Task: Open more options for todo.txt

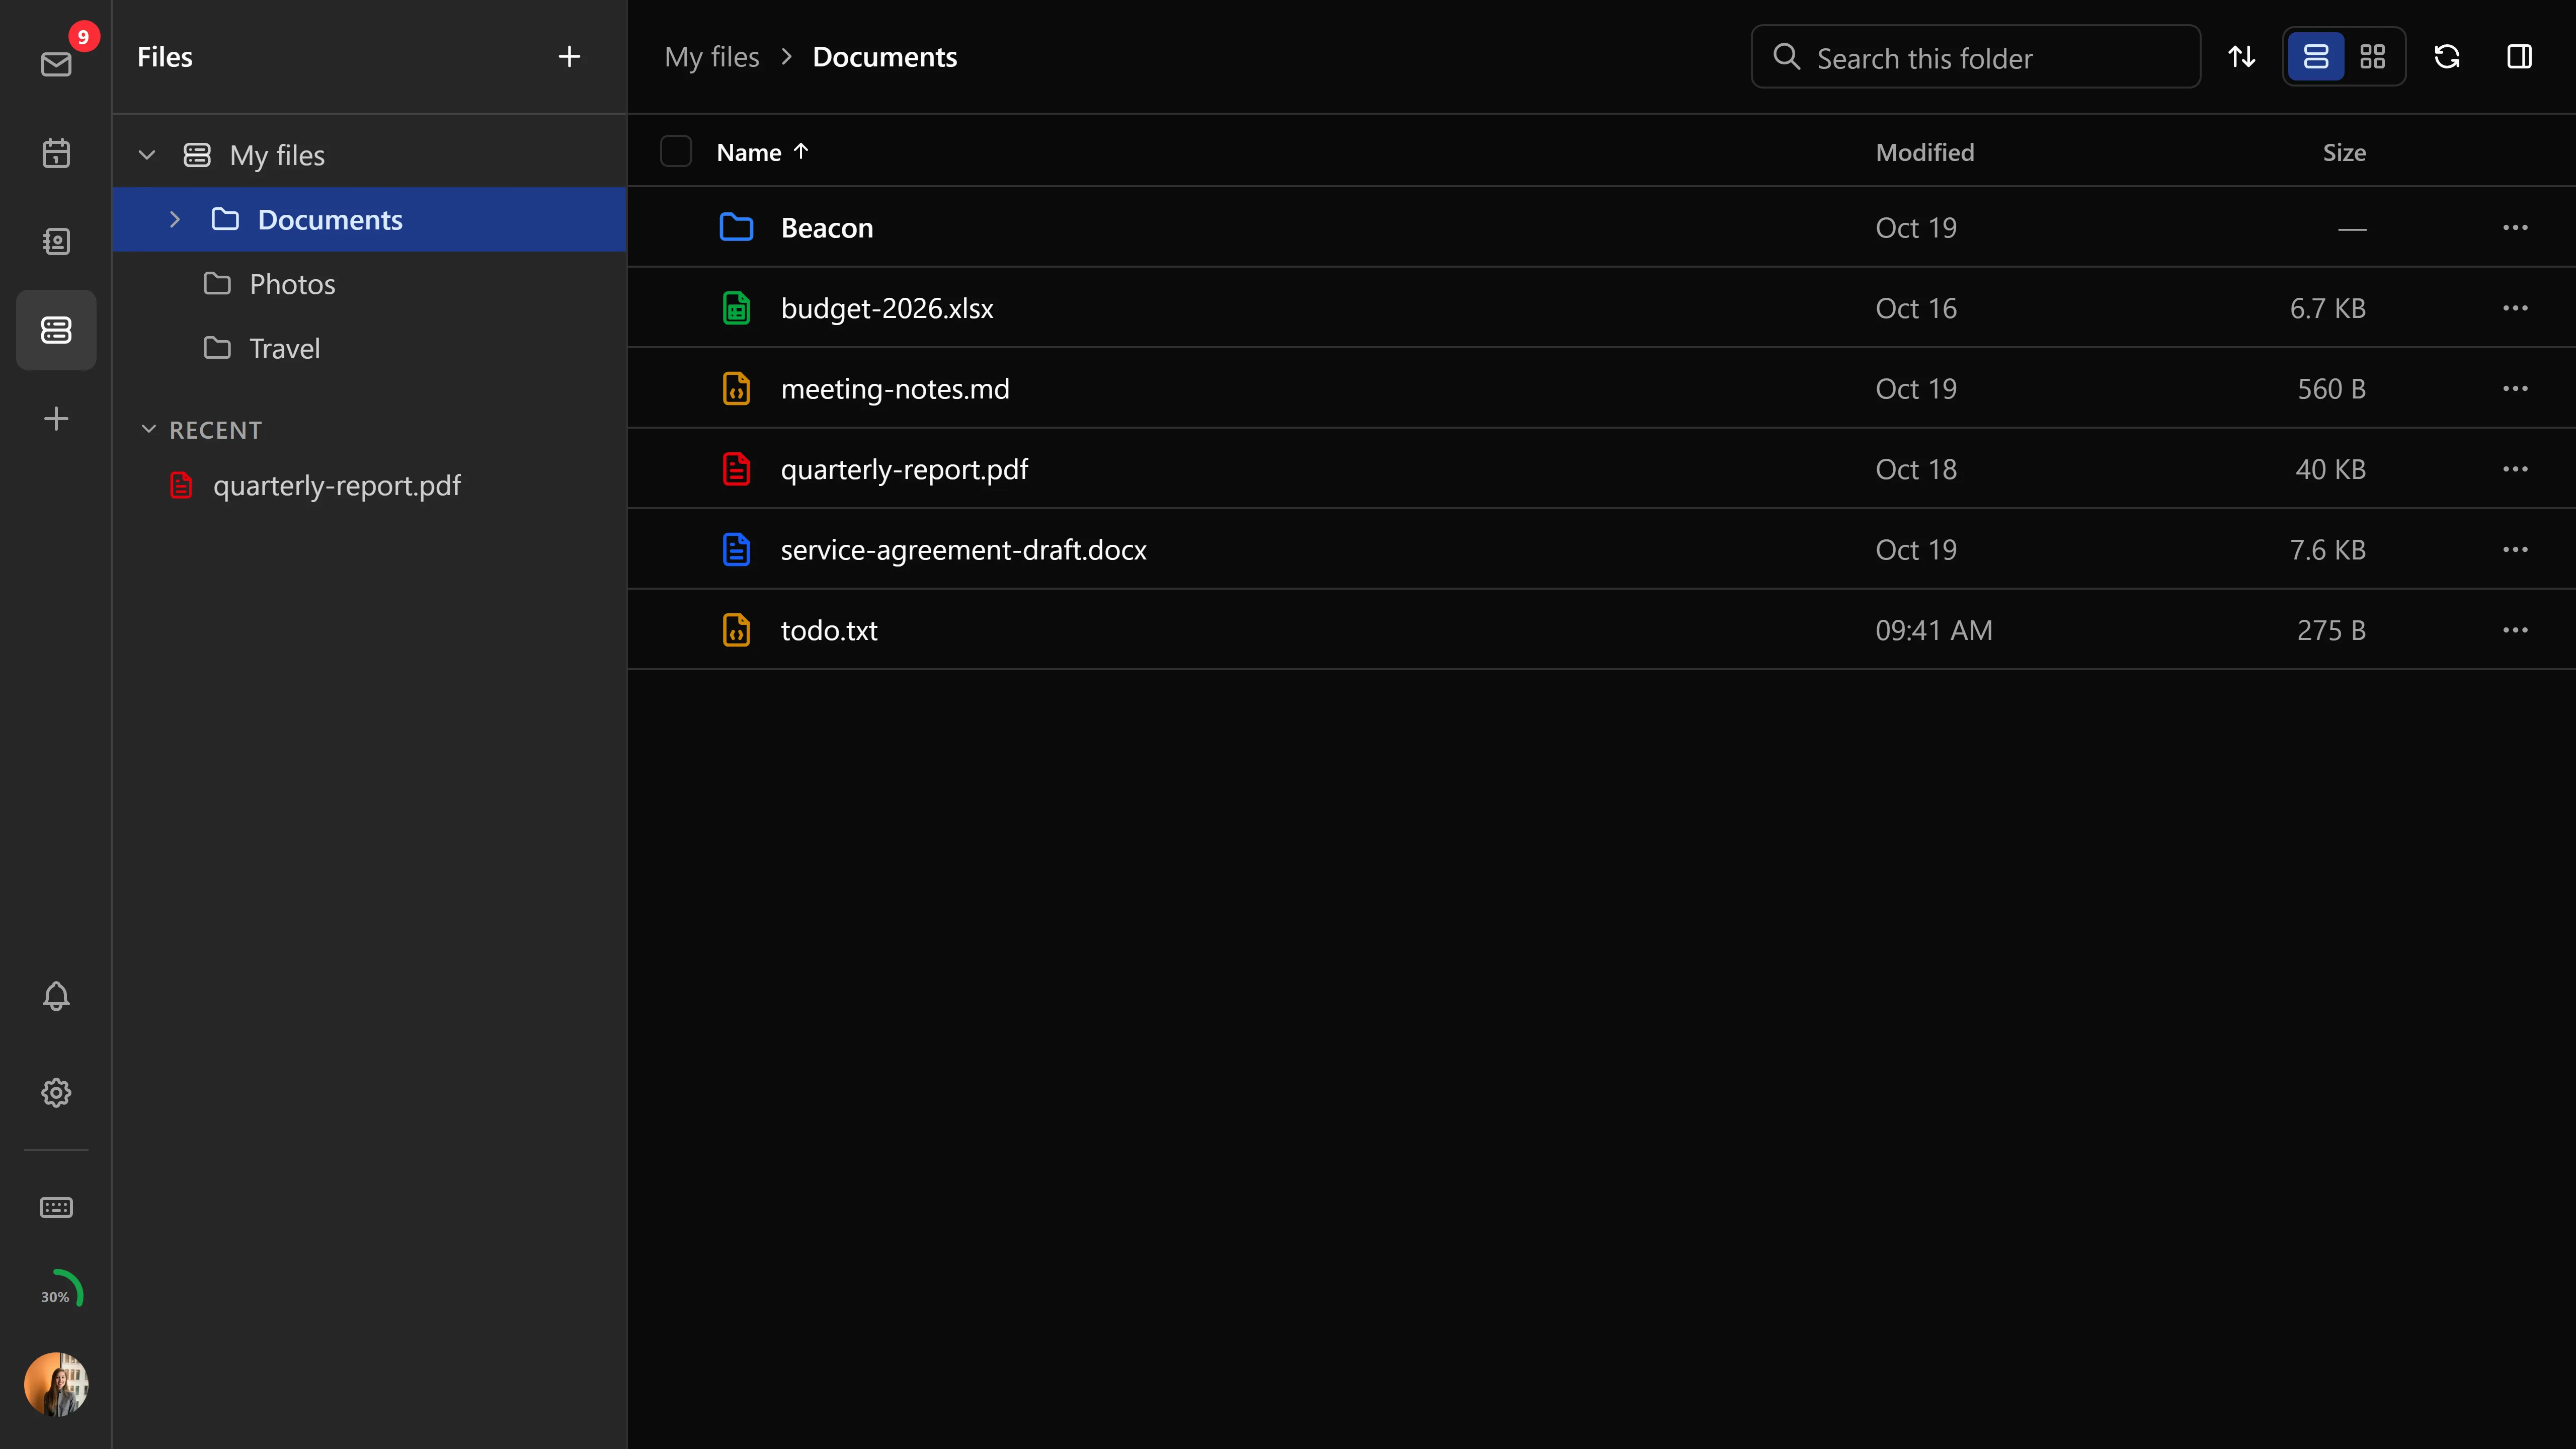Action: pos(2515,630)
